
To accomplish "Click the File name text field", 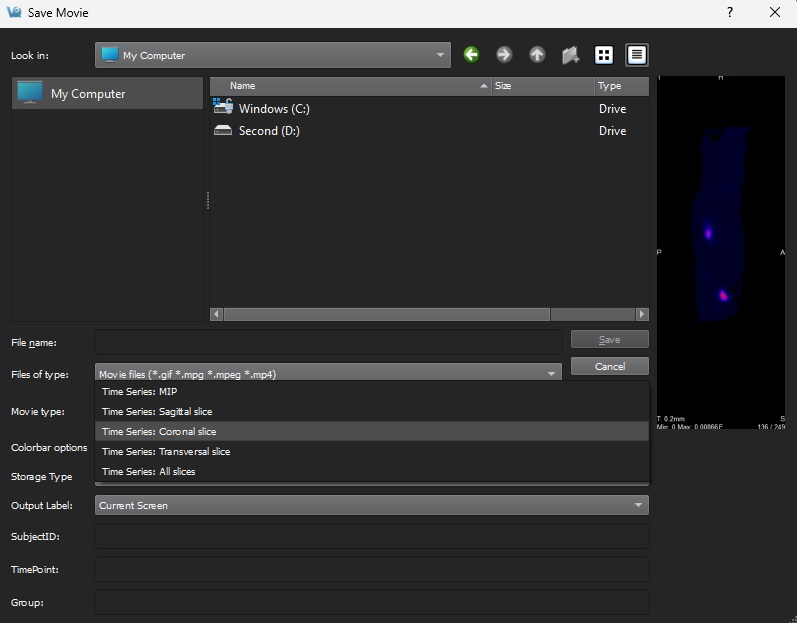I will pos(328,342).
